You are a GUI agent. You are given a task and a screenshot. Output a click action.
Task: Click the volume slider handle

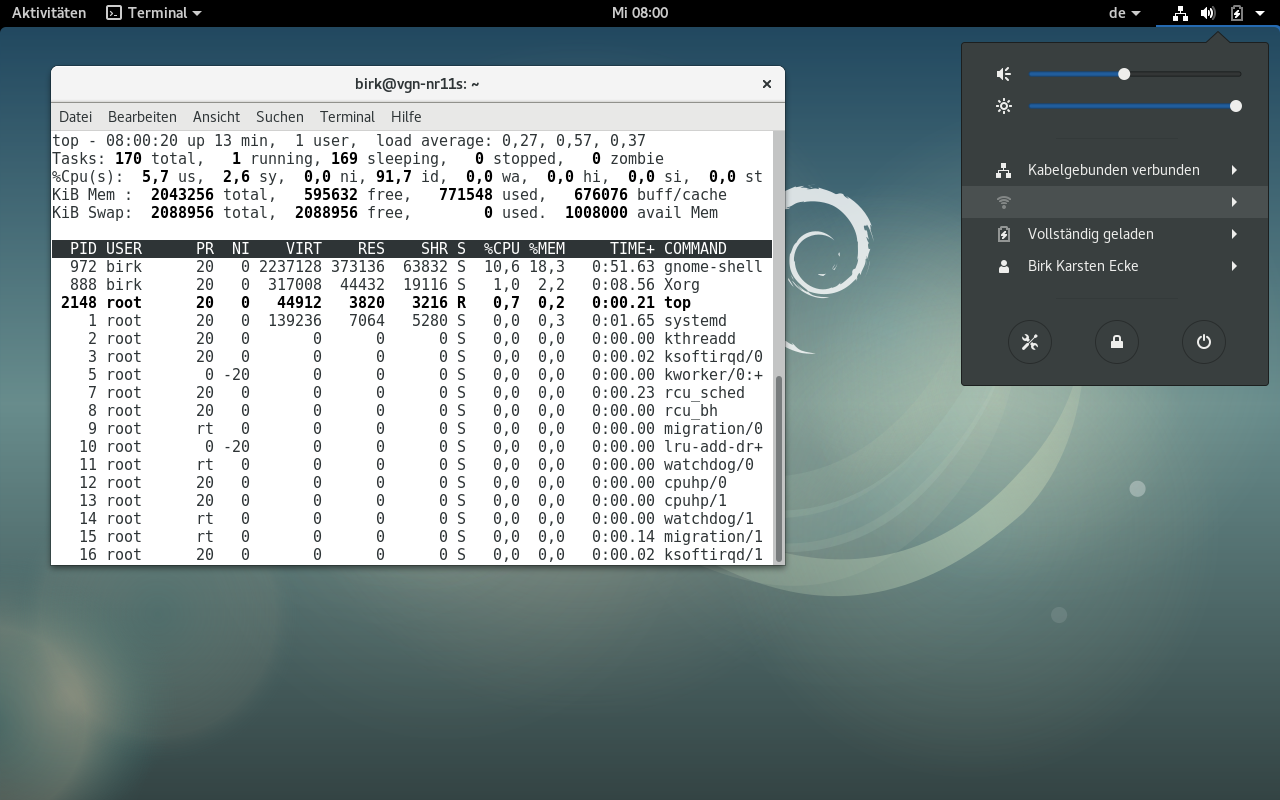(x=1124, y=74)
